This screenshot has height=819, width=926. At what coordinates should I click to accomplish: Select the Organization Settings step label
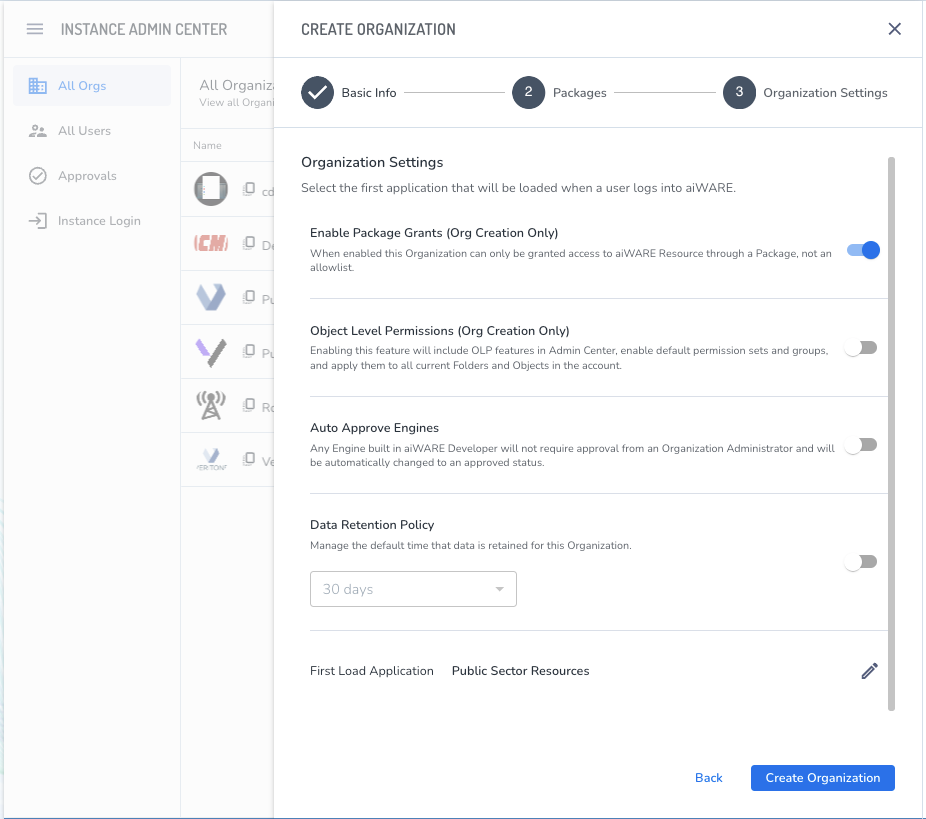825,93
